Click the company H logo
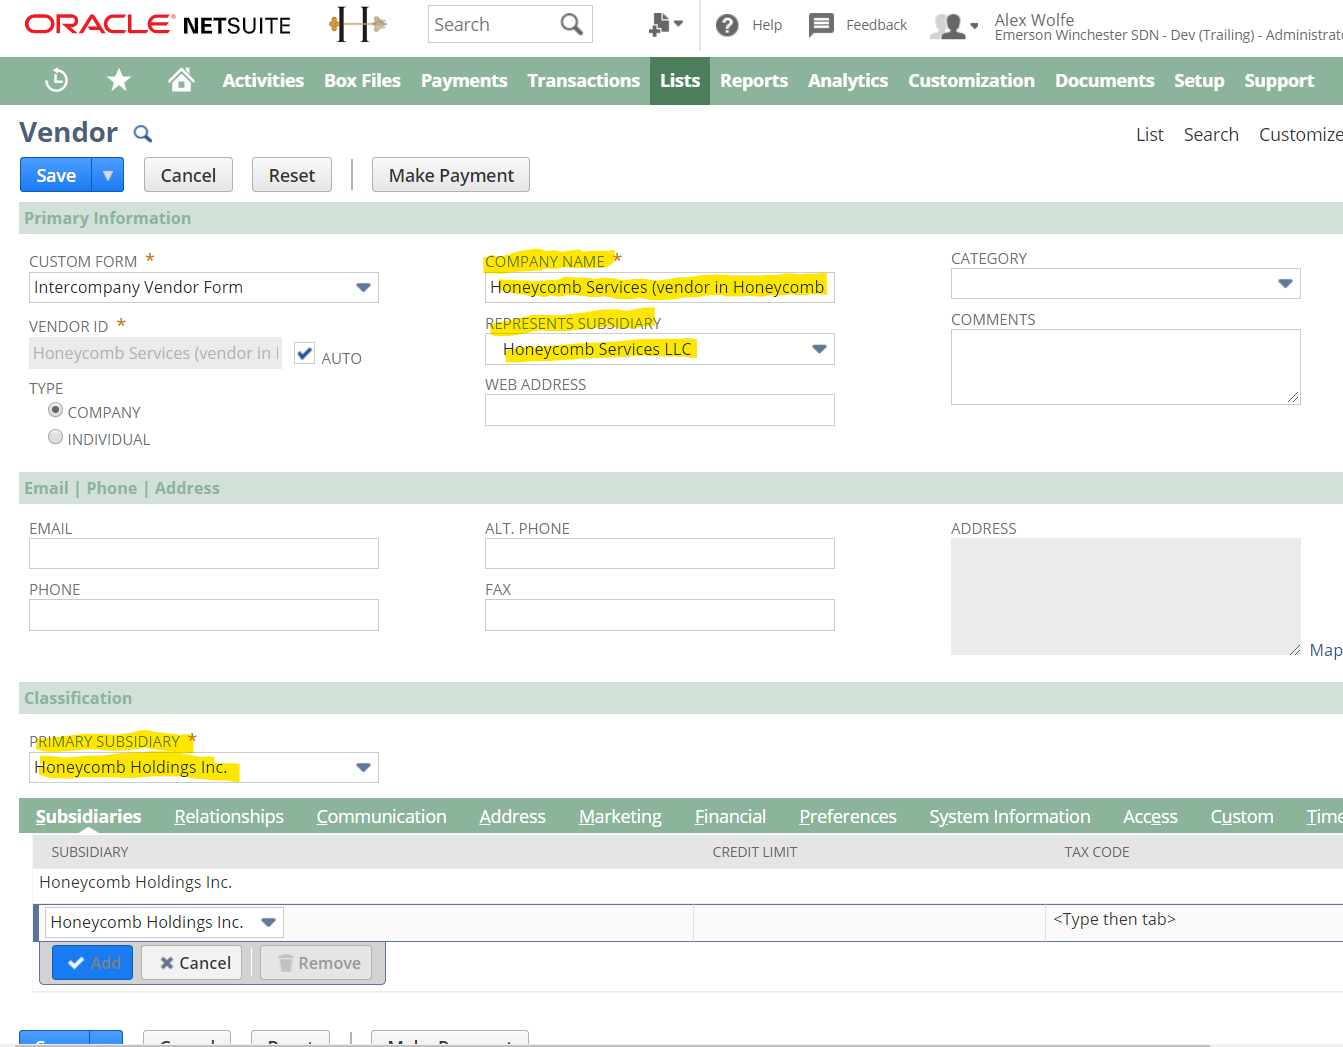 (357, 24)
